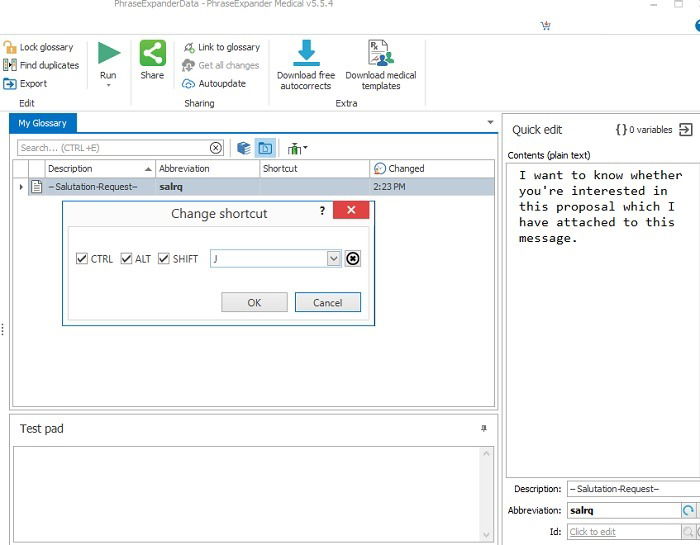Click Get all changes

(221, 65)
